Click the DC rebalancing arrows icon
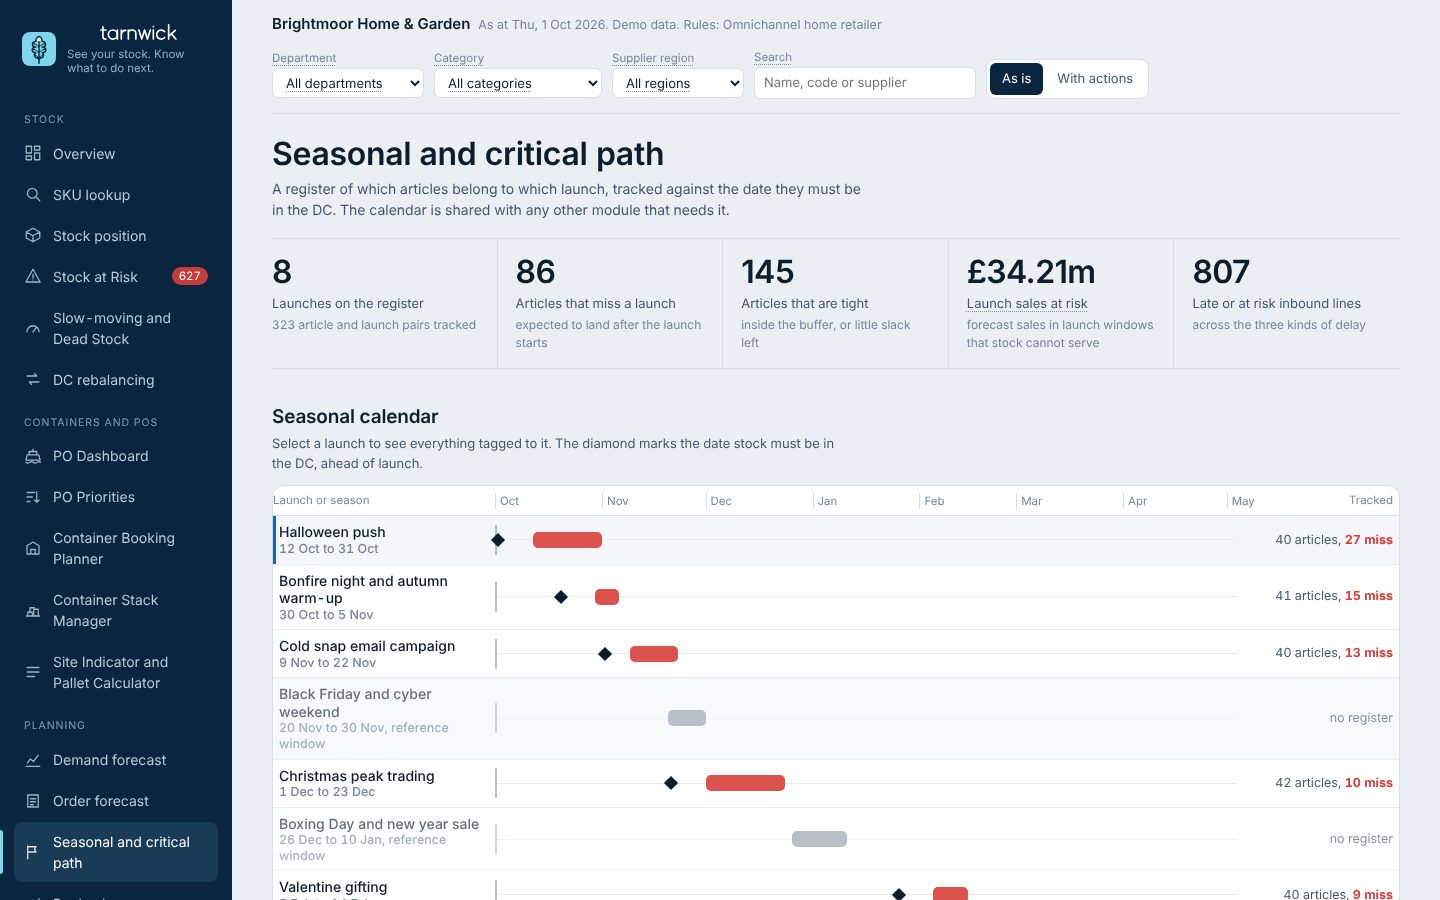This screenshot has width=1440, height=900. (x=33, y=379)
